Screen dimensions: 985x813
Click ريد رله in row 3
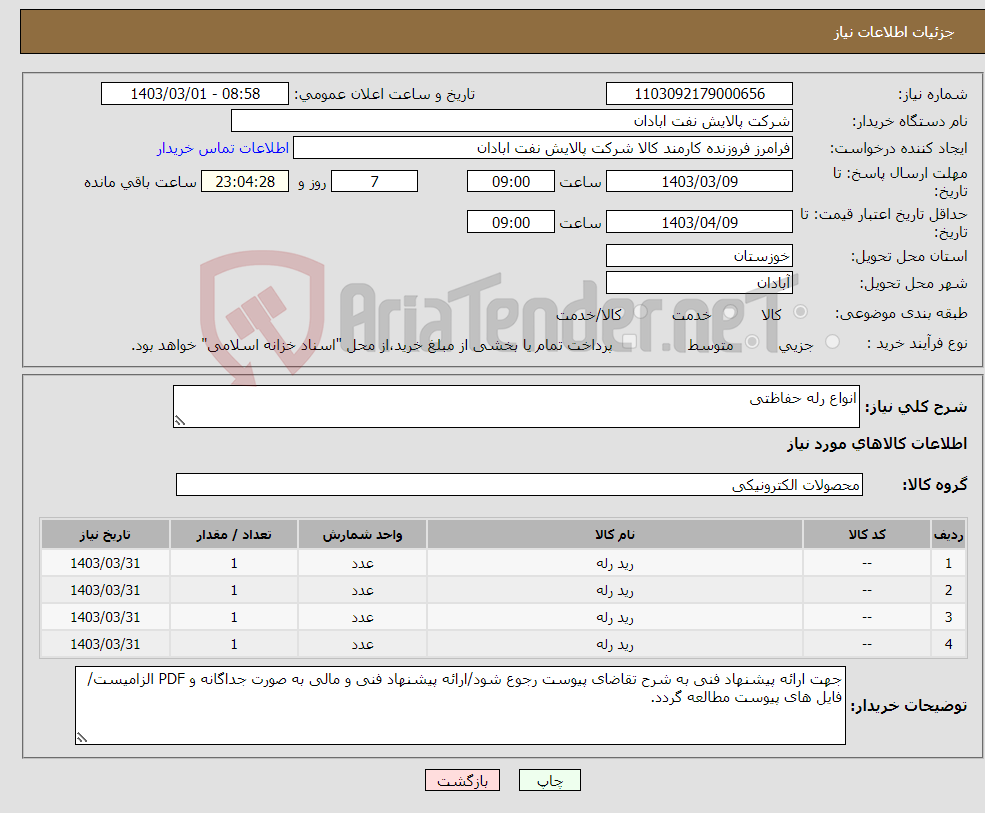click(x=615, y=618)
